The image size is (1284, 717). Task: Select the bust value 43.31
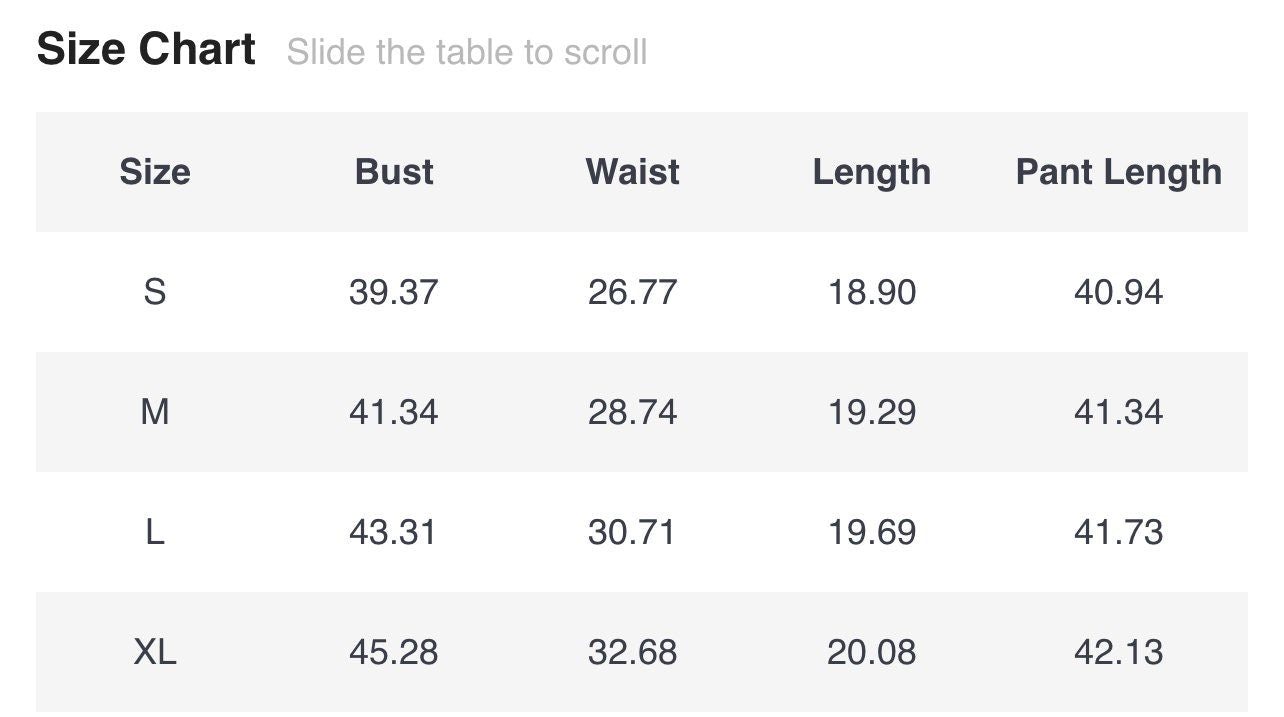[393, 532]
